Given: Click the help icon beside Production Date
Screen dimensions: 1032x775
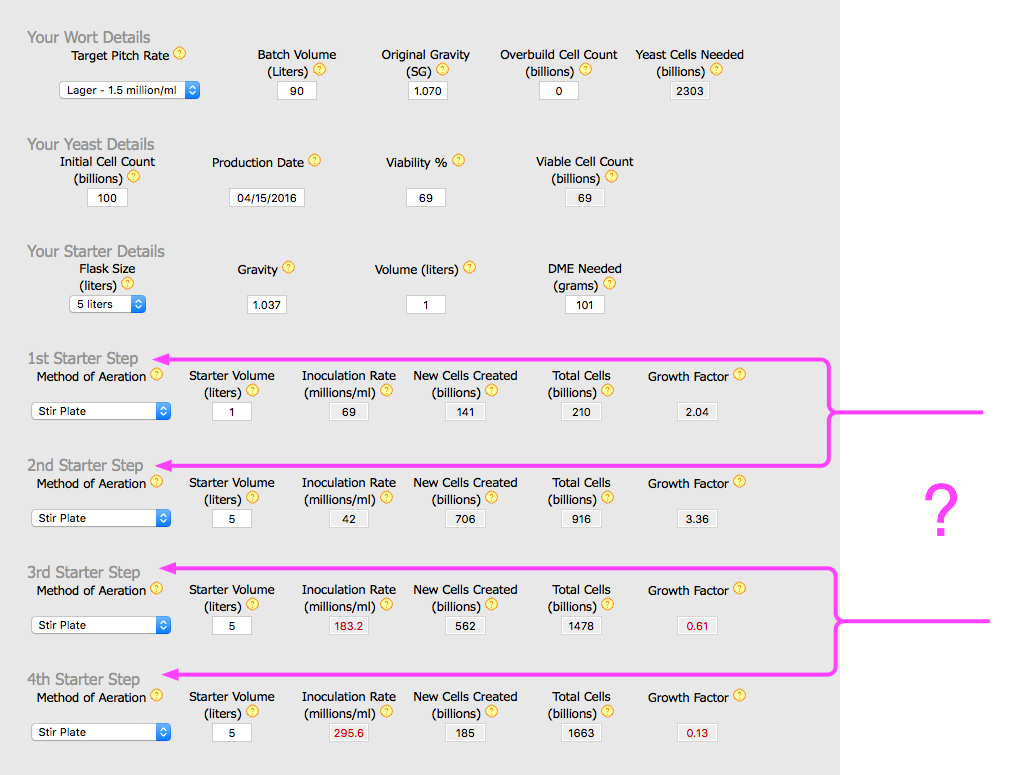Looking at the screenshot, I should click(315, 161).
